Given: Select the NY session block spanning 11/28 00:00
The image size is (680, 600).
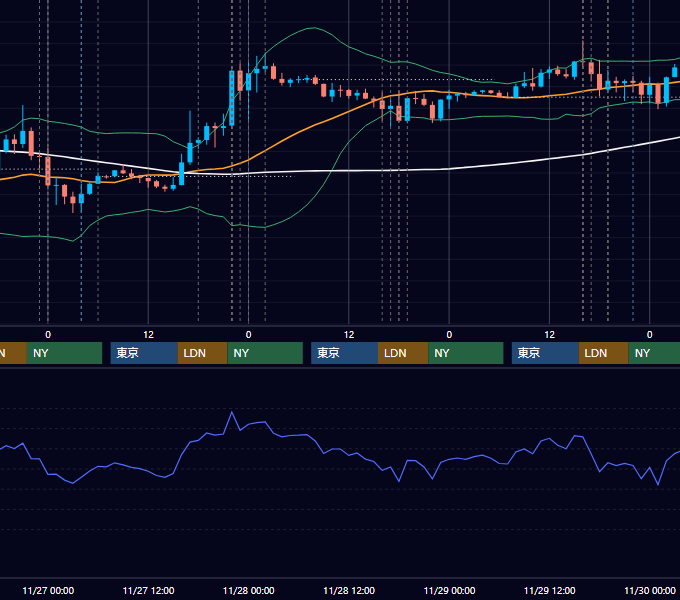Looking at the screenshot, I should pyautogui.click(x=265, y=353).
